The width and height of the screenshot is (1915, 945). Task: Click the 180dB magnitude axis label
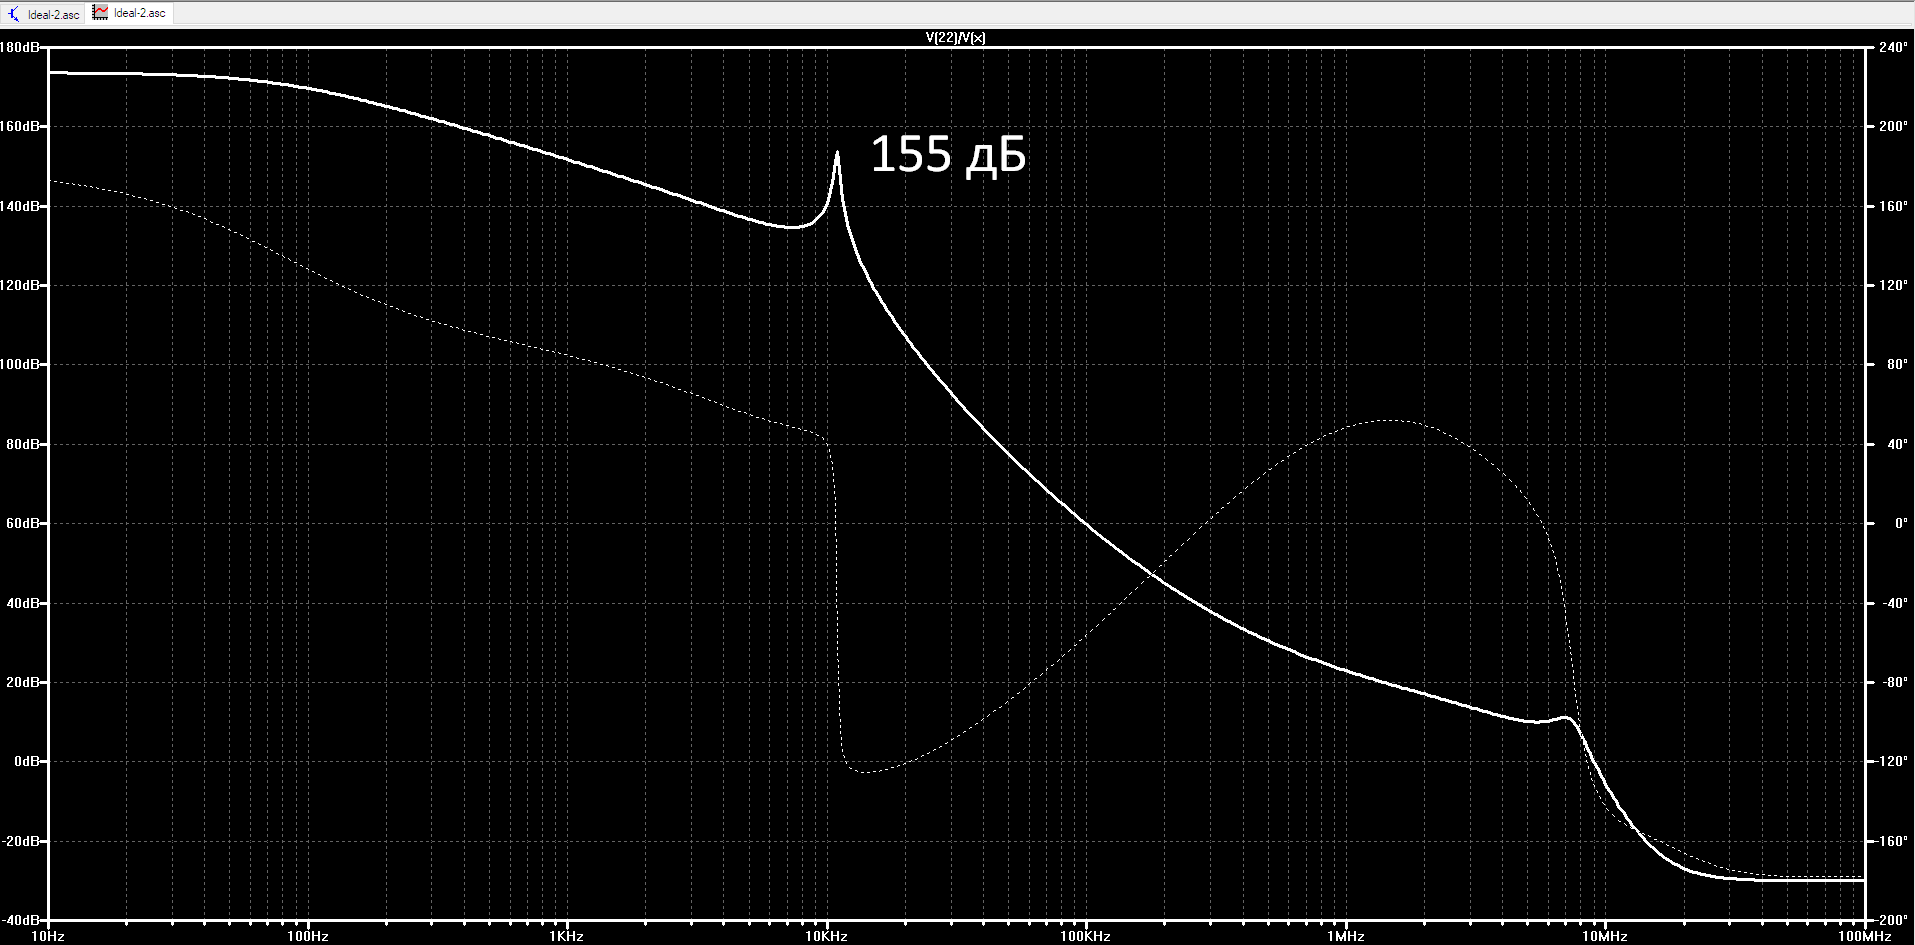(x=20, y=47)
